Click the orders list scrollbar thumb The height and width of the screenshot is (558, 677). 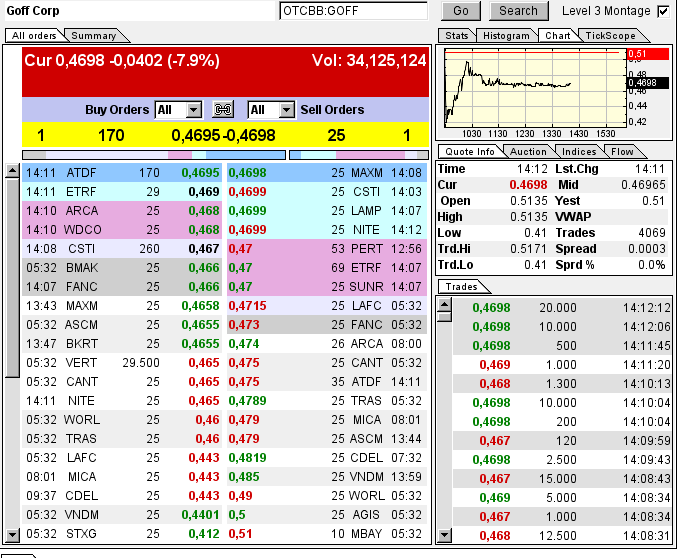(x=13, y=278)
